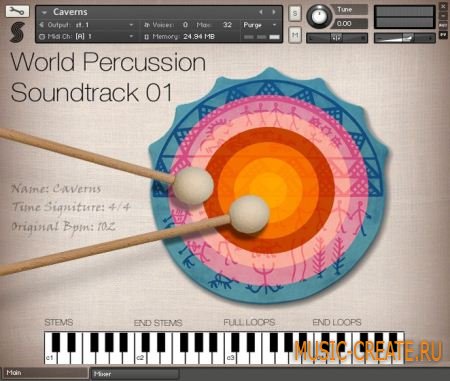
Task: Click the Memory value 24.94 MB
Action: click(x=199, y=36)
